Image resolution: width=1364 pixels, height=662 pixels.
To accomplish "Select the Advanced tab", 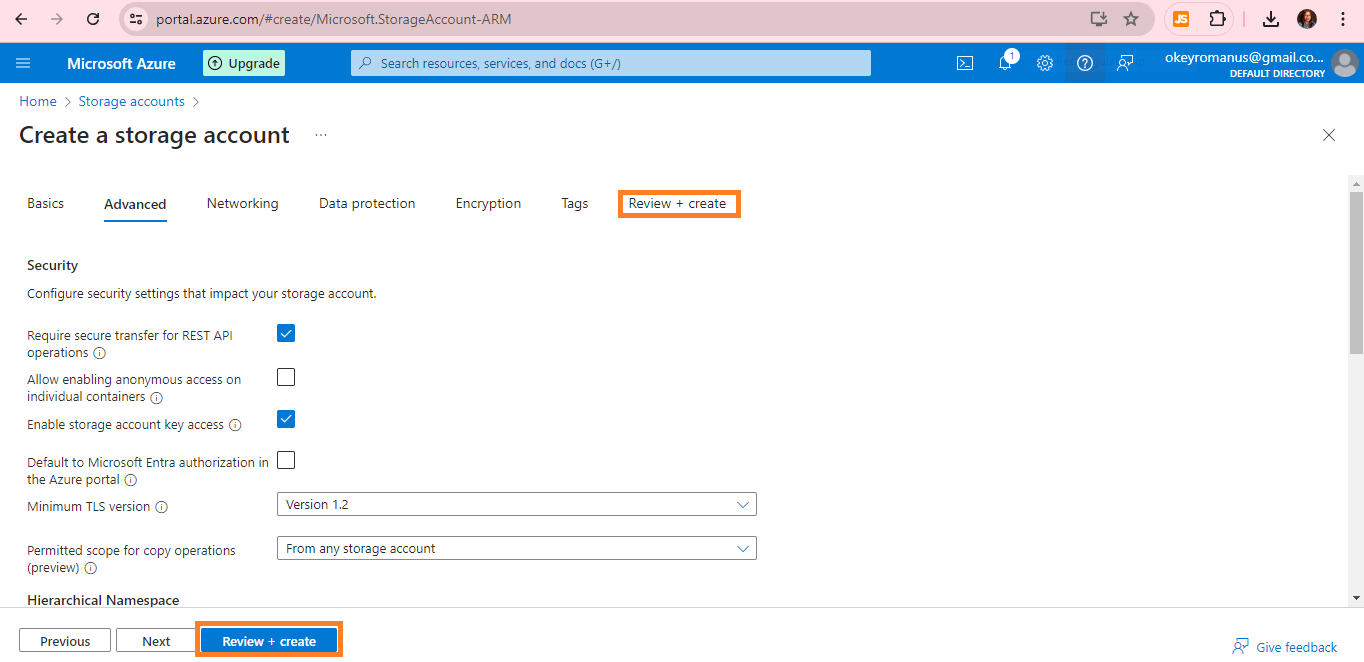I will tap(135, 204).
